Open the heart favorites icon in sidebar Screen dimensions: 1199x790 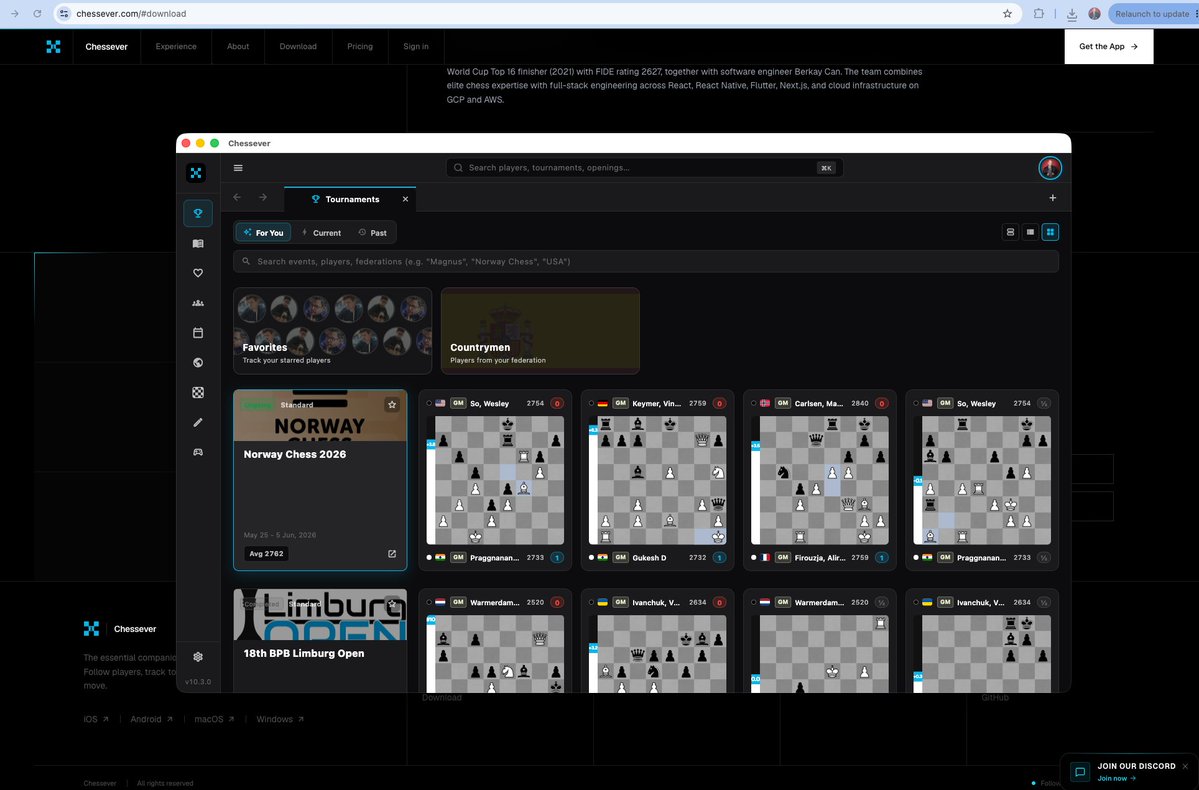(198, 273)
